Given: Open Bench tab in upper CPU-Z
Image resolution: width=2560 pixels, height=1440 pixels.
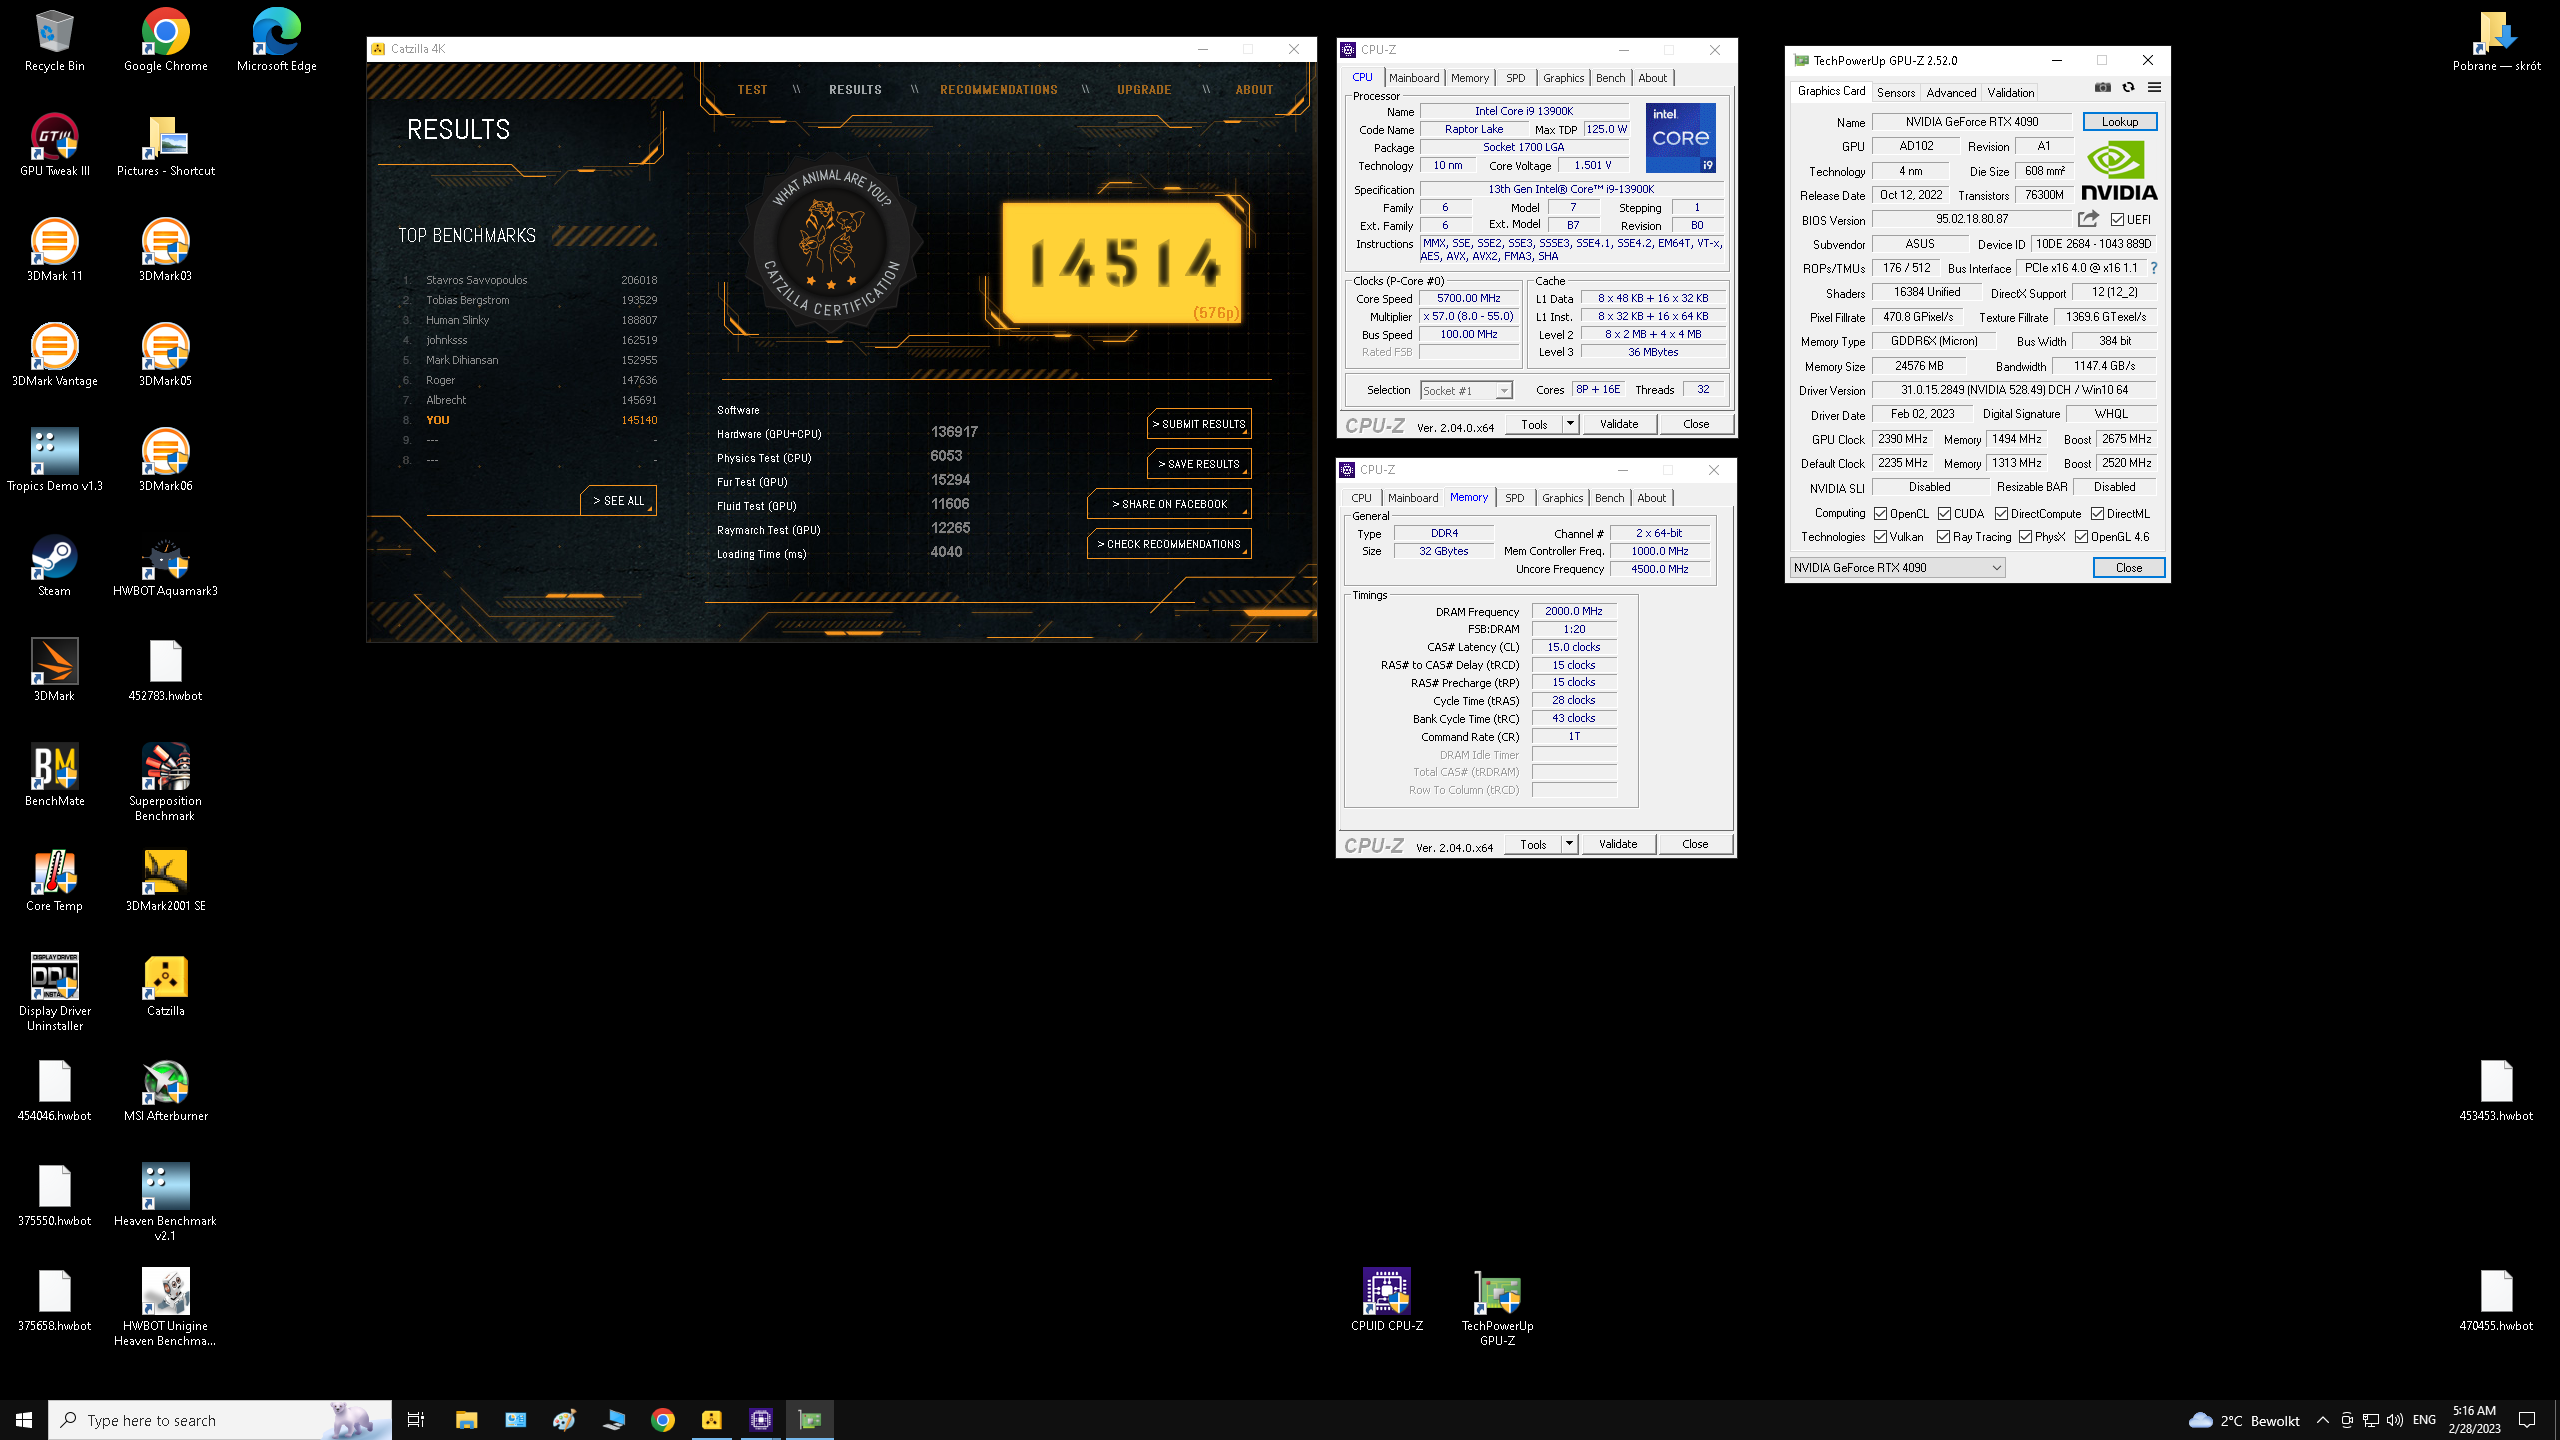Looking at the screenshot, I should point(1610,78).
